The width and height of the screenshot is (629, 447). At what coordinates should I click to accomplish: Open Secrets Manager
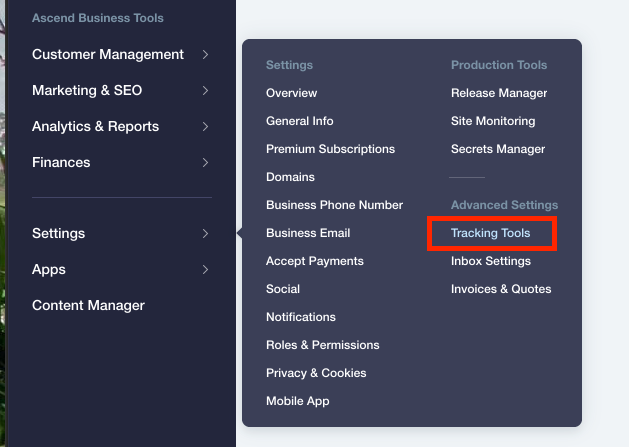click(x=498, y=149)
